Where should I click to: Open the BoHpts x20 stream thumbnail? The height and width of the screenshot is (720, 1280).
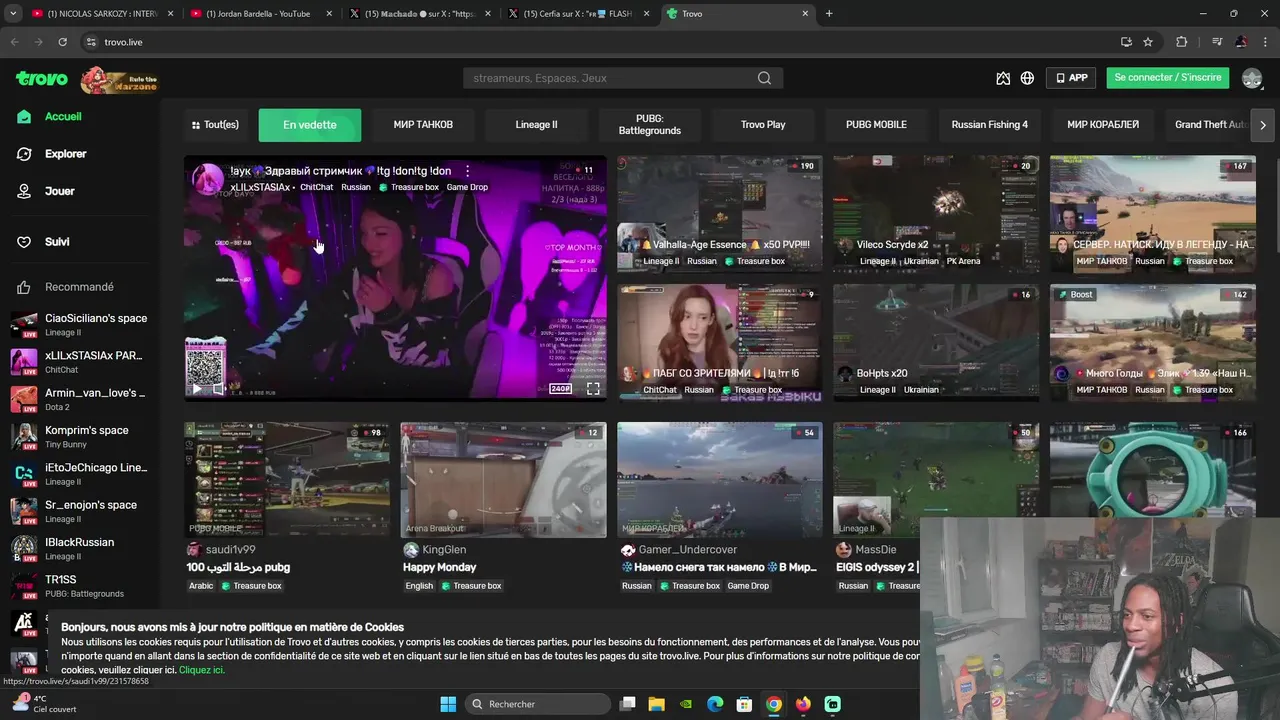[936, 342]
